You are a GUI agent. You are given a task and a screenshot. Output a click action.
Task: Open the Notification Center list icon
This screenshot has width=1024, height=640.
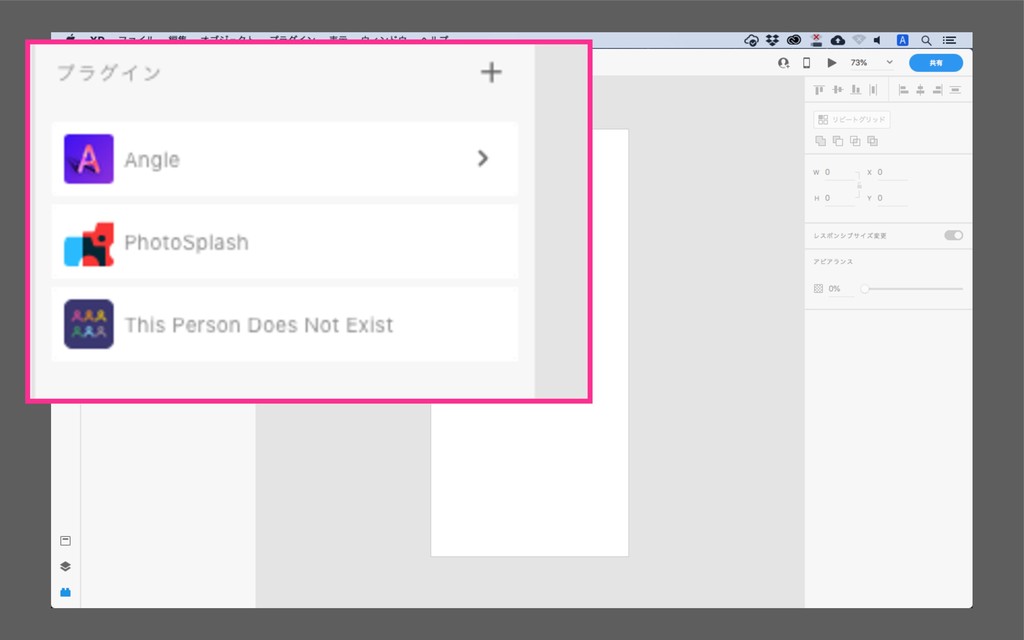[x=950, y=40]
